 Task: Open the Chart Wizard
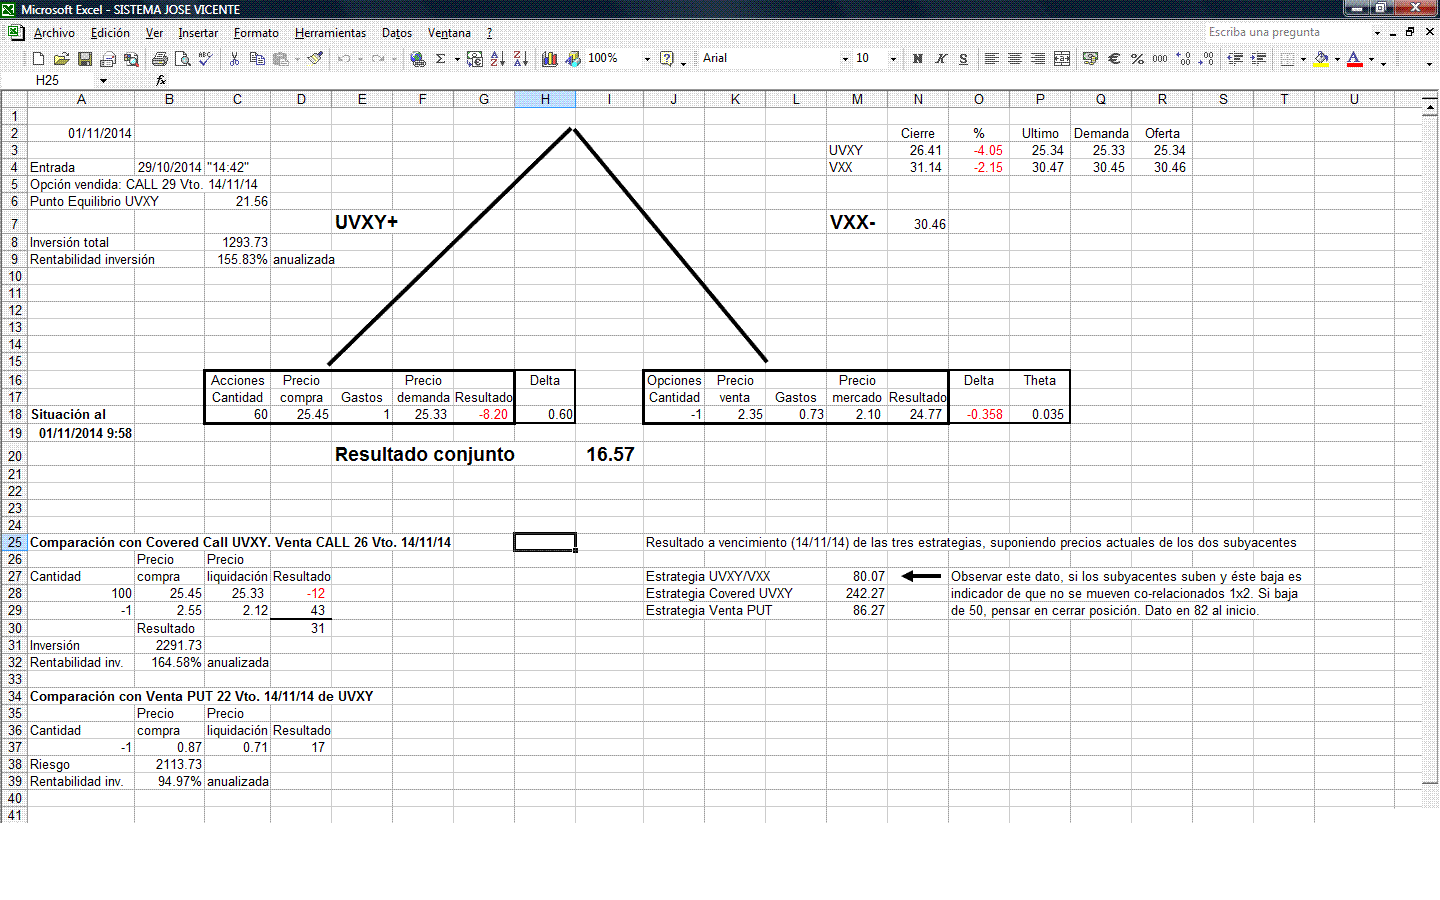coord(550,59)
